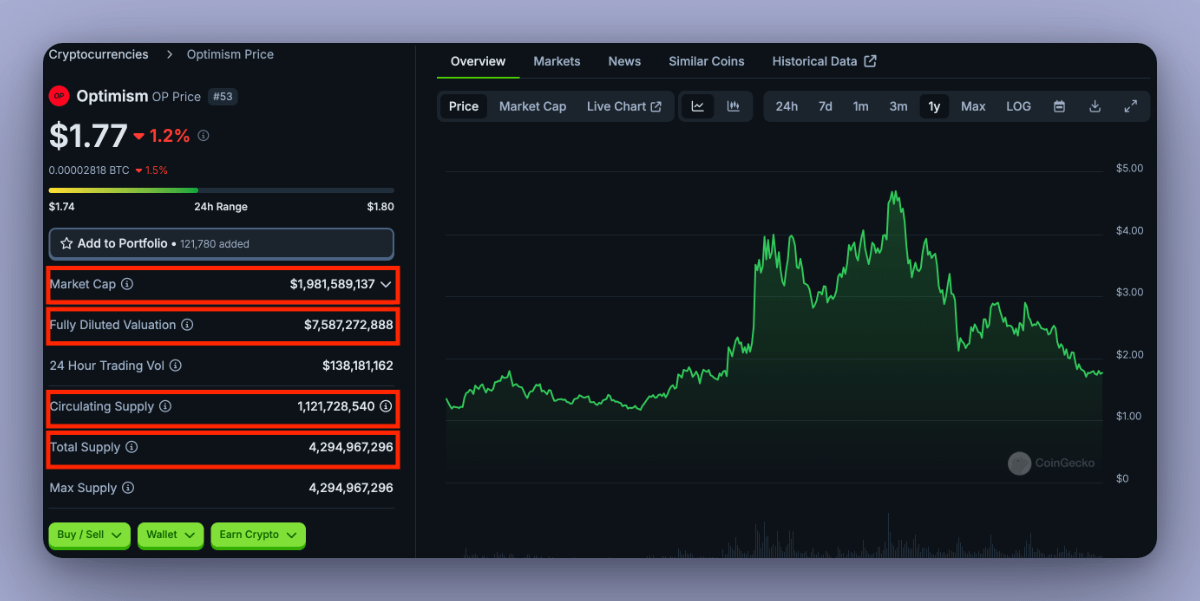The width and height of the screenshot is (1200, 601).
Task: Set the chart range to 3m
Action: [x=898, y=106]
